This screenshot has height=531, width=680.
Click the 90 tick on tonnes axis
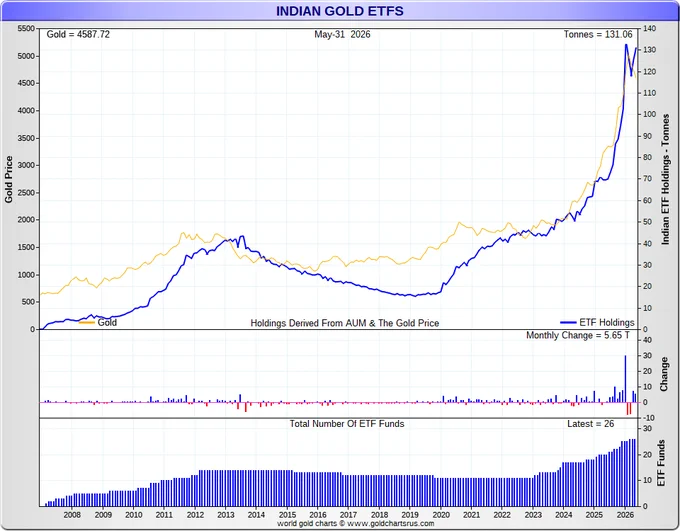(x=647, y=136)
